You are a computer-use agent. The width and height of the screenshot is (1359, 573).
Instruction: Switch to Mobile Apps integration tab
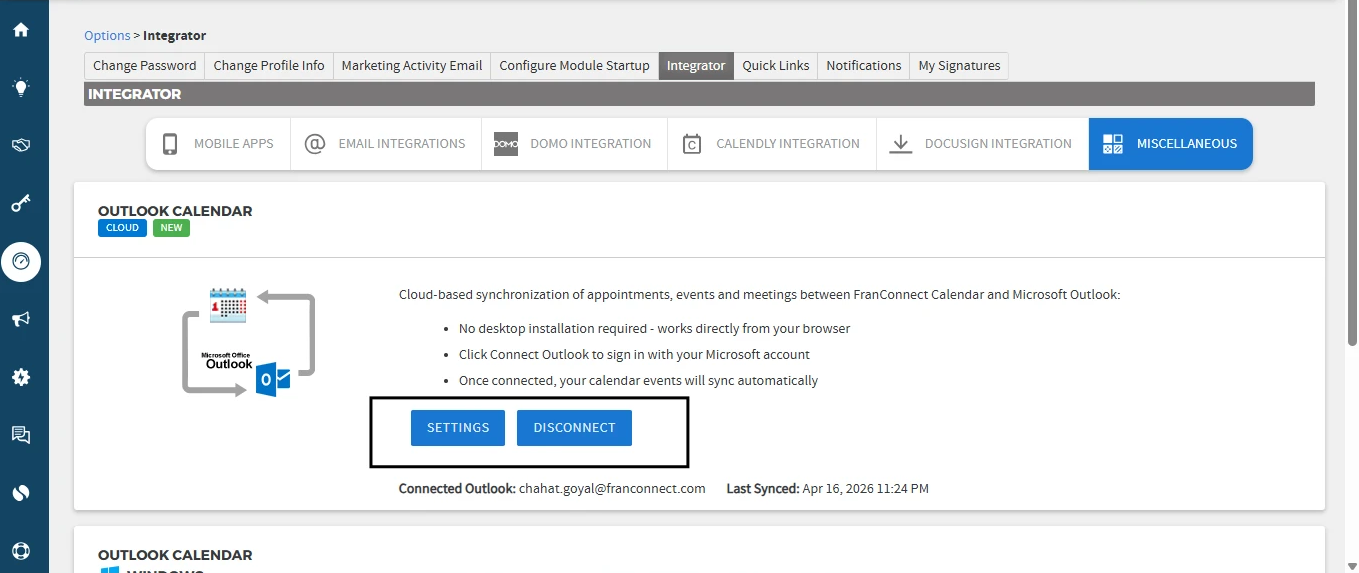click(x=218, y=144)
